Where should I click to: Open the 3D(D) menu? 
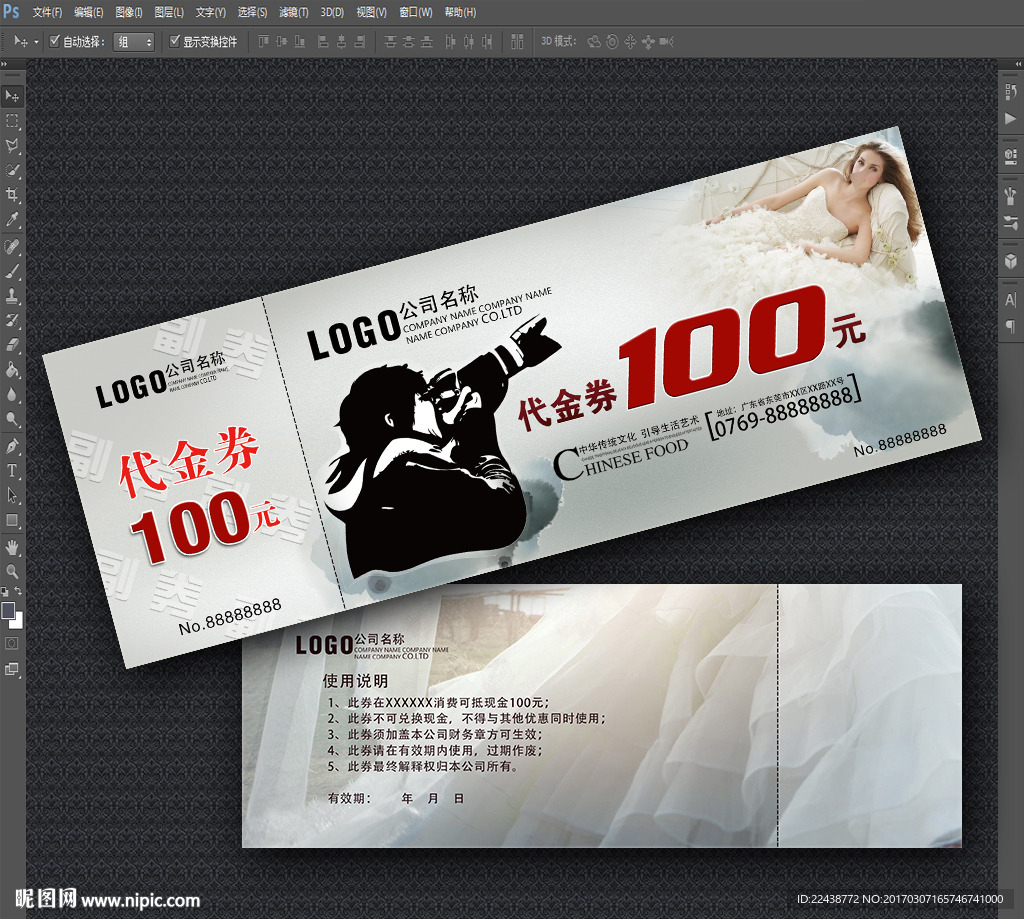point(332,12)
